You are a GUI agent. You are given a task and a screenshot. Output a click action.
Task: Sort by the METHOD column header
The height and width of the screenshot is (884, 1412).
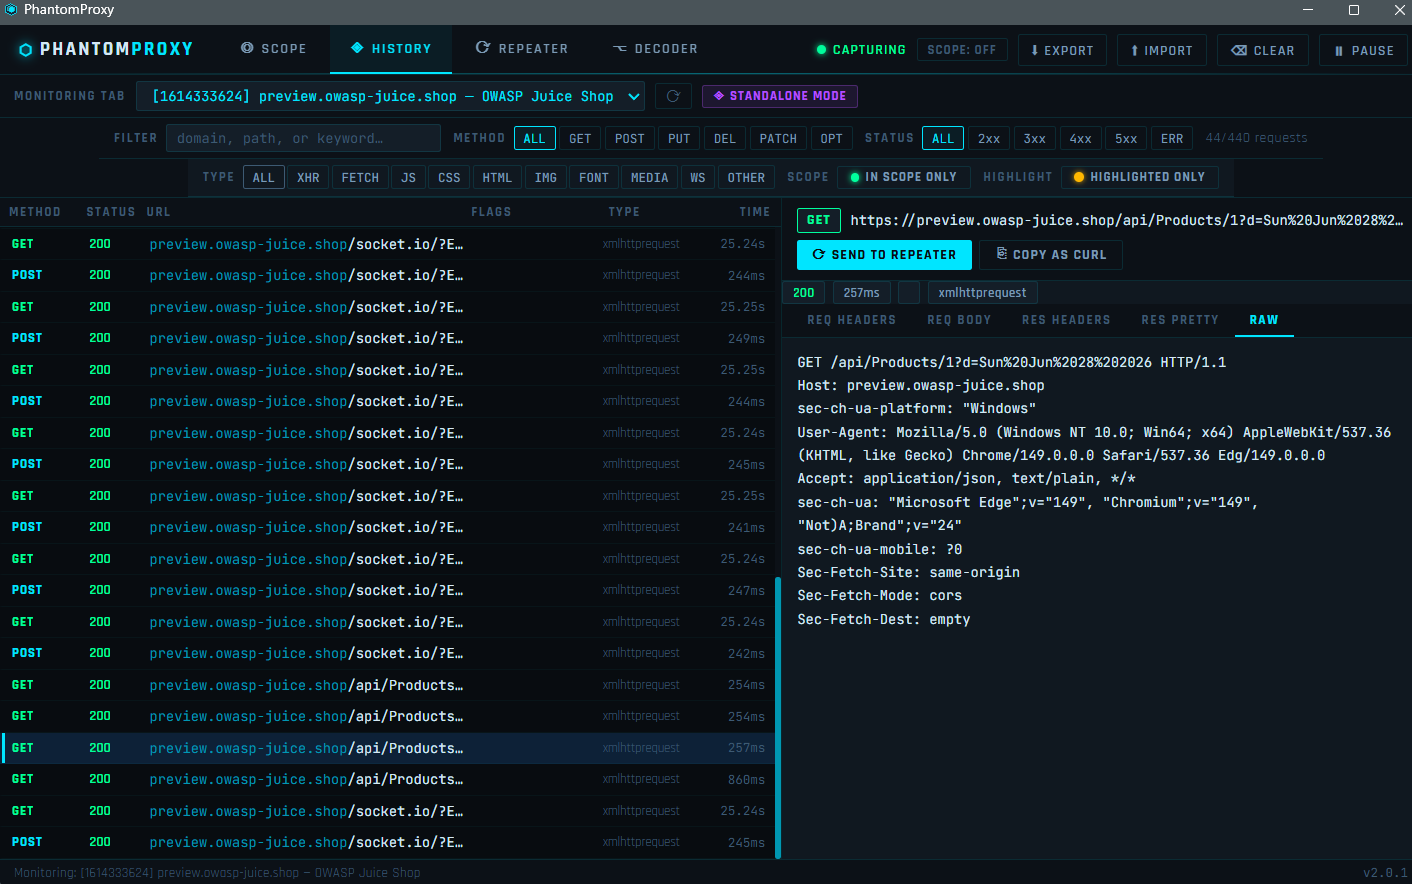click(x=35, y=212)
